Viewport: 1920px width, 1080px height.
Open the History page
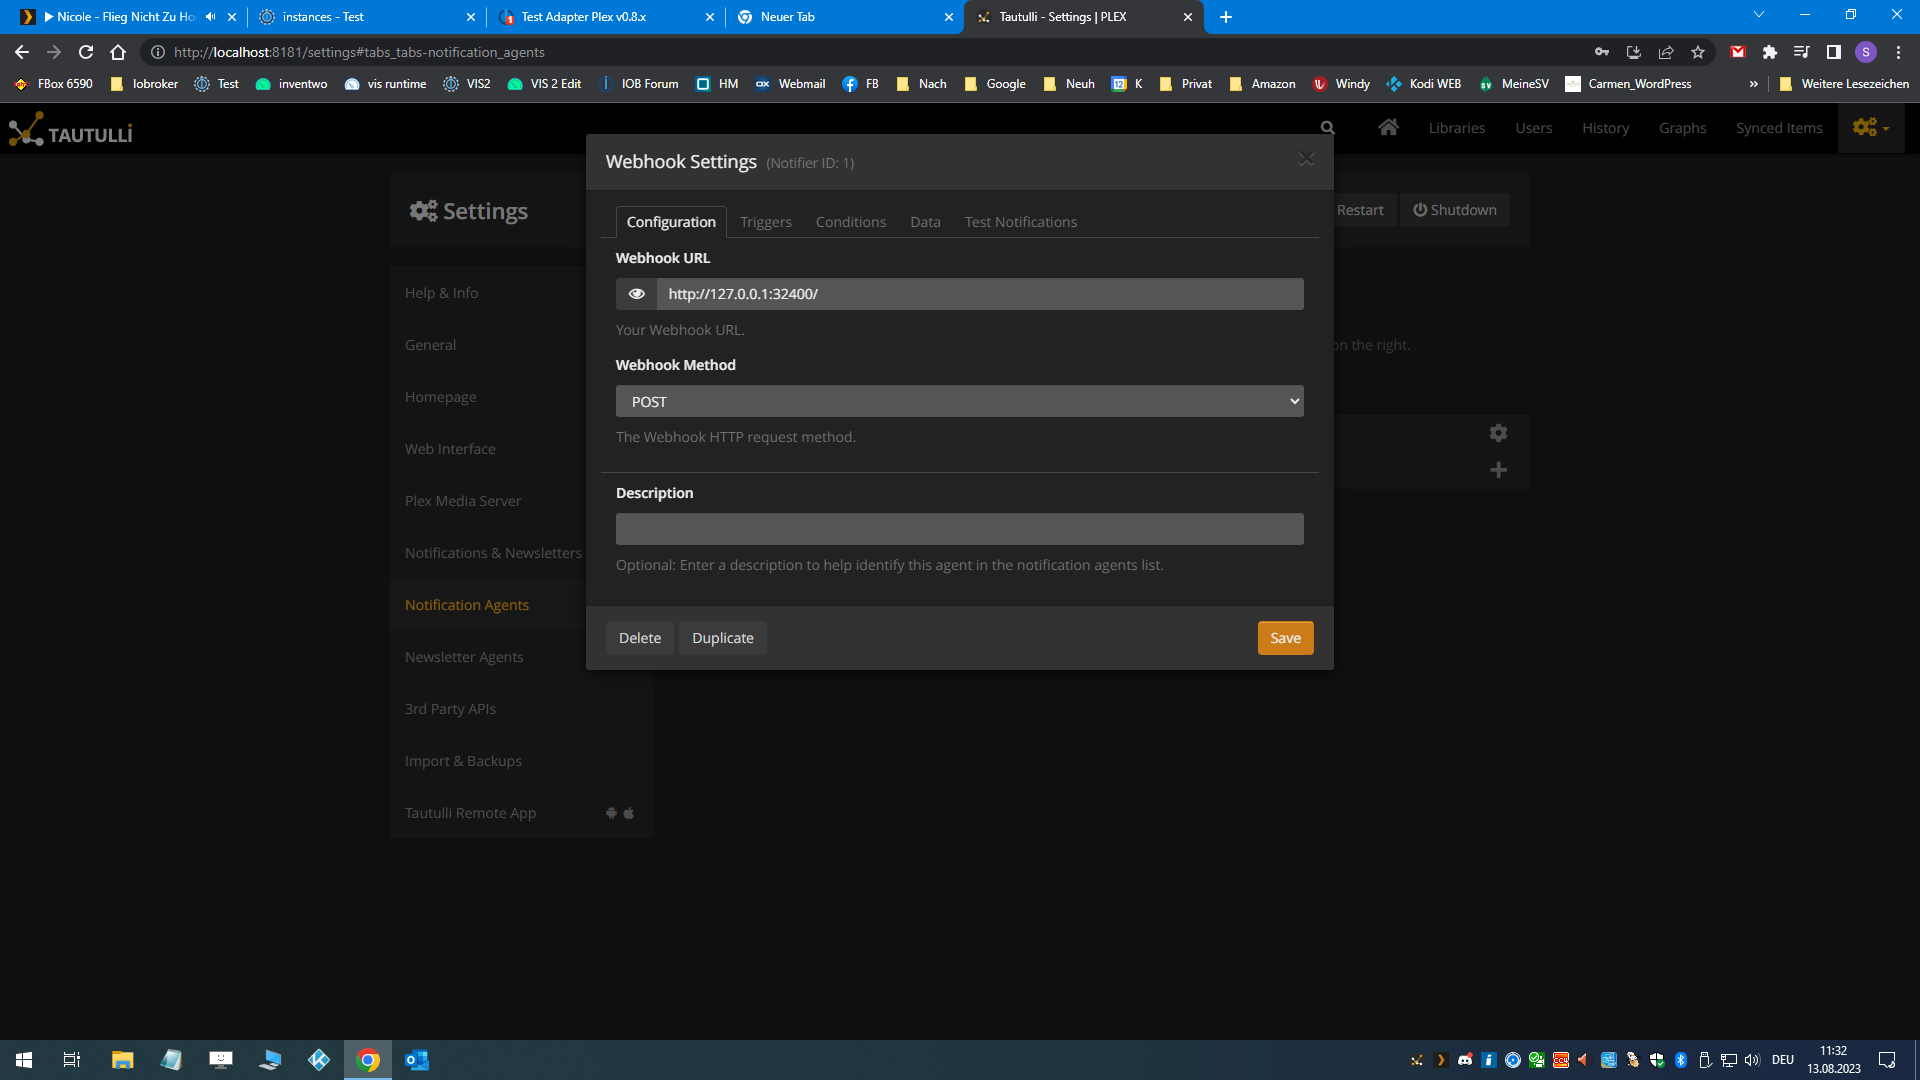coord(1606,128)
